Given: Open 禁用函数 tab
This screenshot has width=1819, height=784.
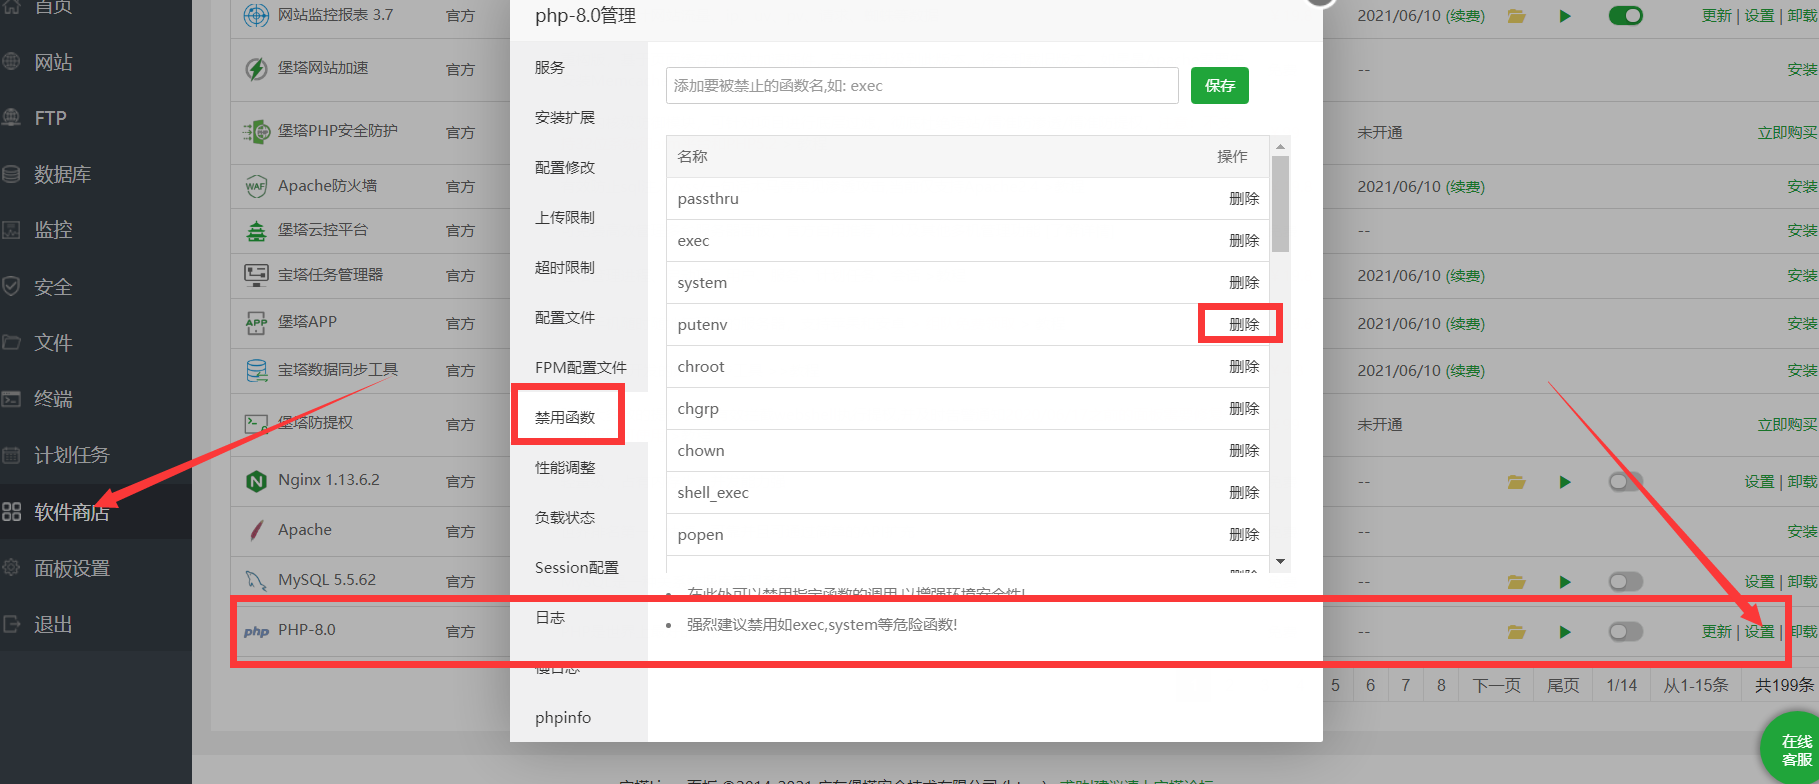Looking at the screenshot, I should tap(565, 417).
